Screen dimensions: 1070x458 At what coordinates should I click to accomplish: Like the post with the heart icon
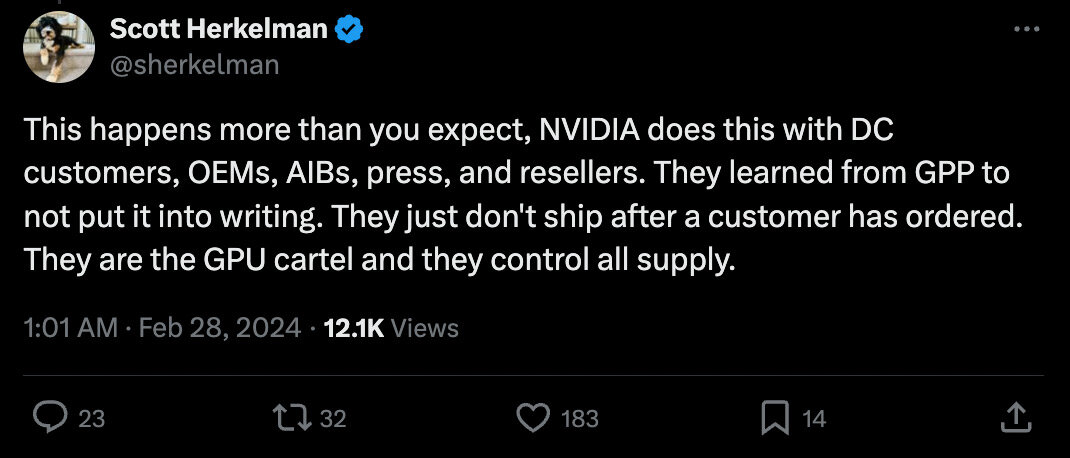[x=535, y=418]
